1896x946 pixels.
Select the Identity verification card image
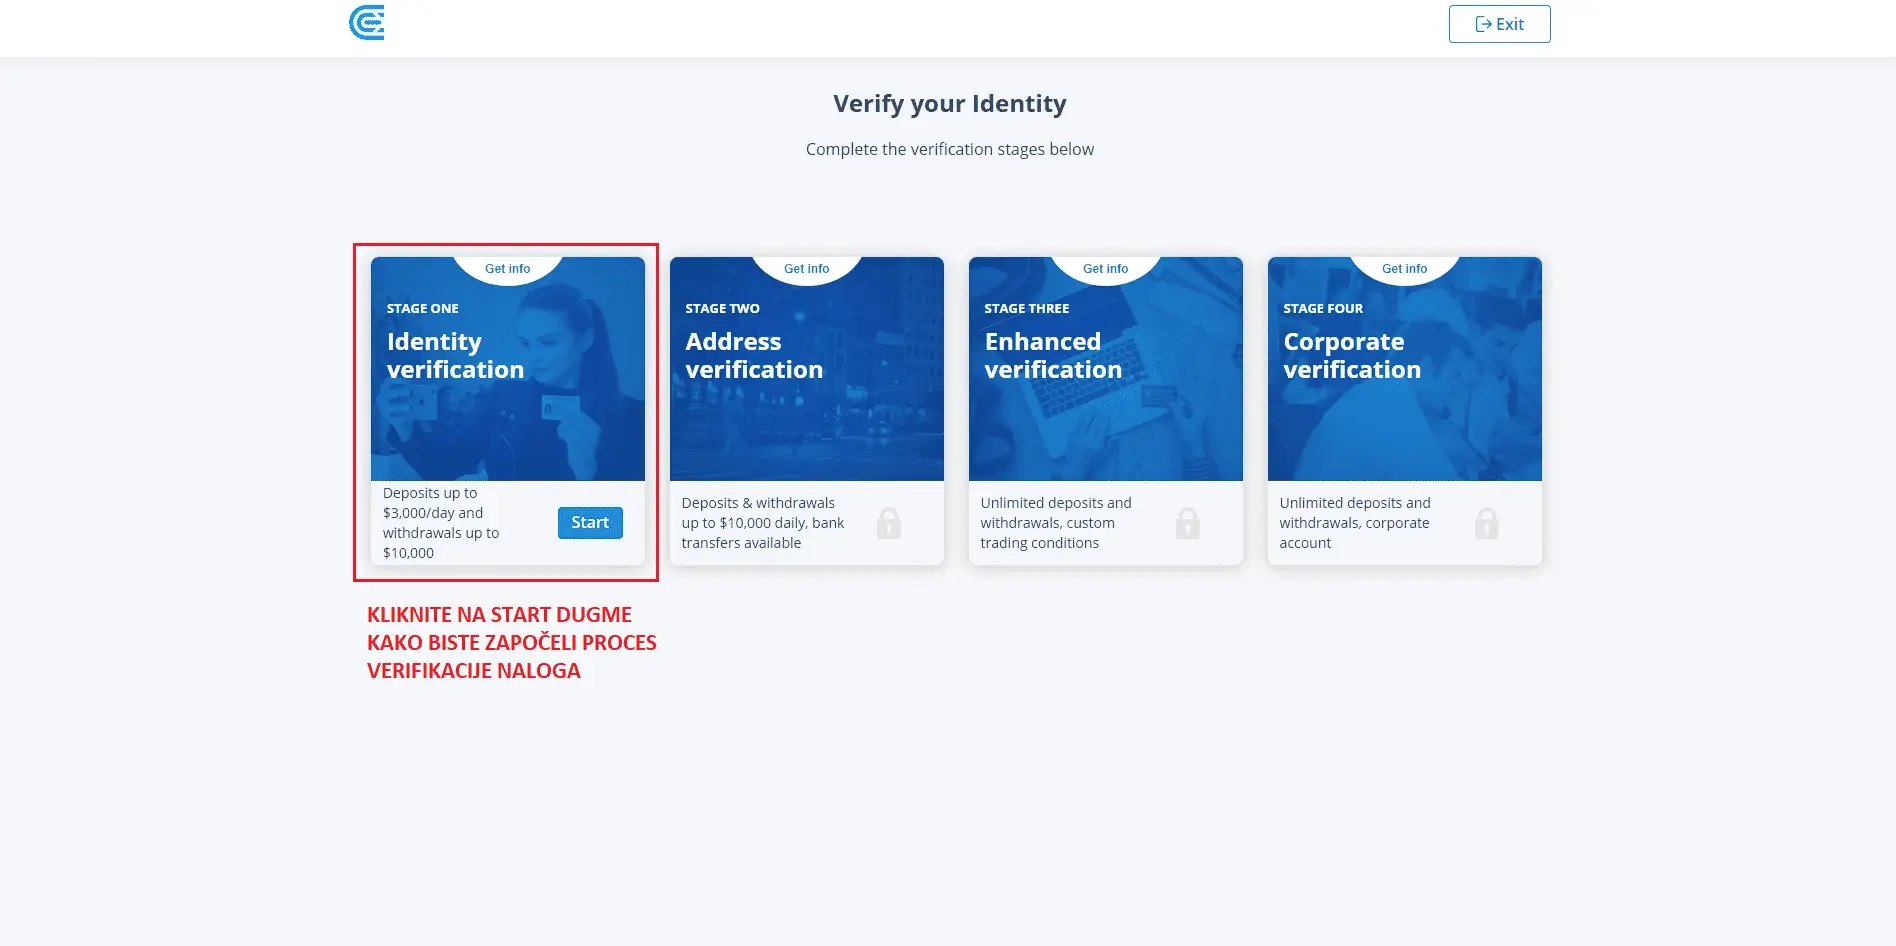coord(508,369)
